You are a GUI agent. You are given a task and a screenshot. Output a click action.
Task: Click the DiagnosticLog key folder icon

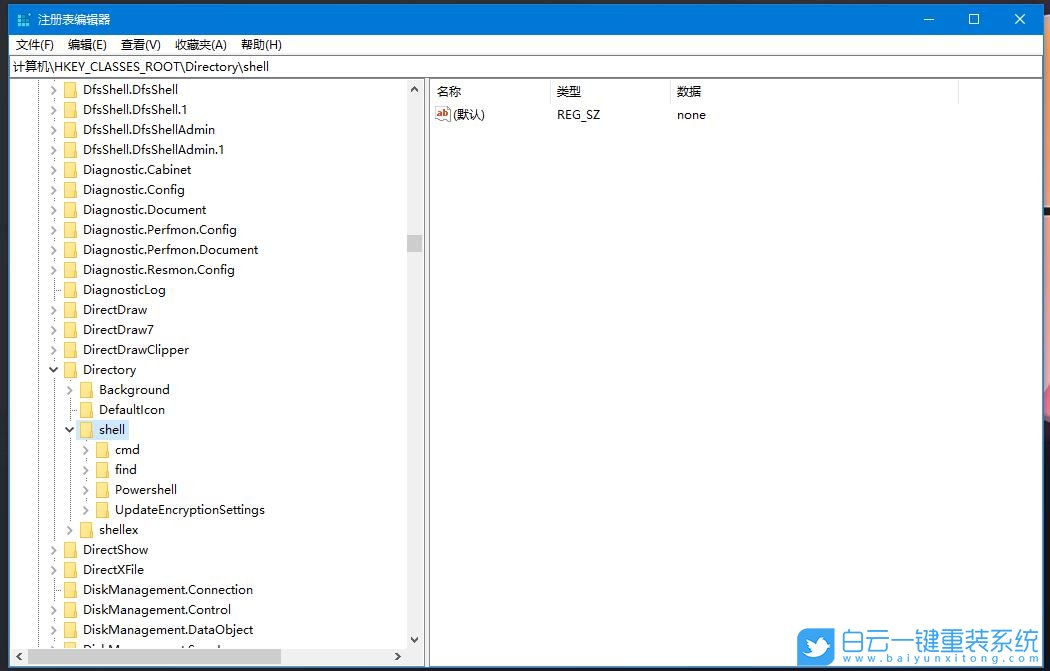point(70,289)
